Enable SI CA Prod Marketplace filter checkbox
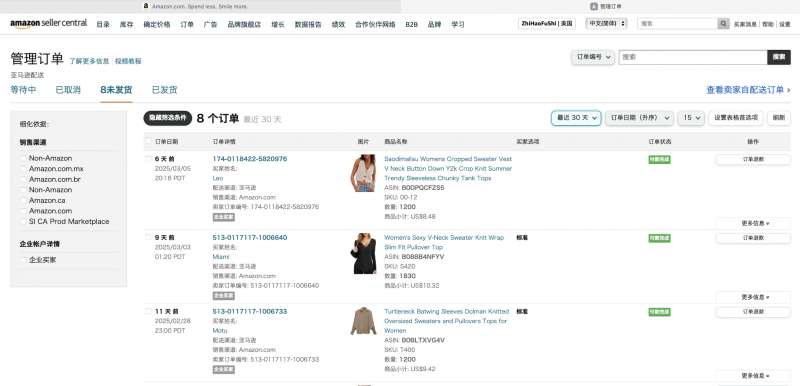This screenshot has height=386, width=800. (x=23, y=221)
